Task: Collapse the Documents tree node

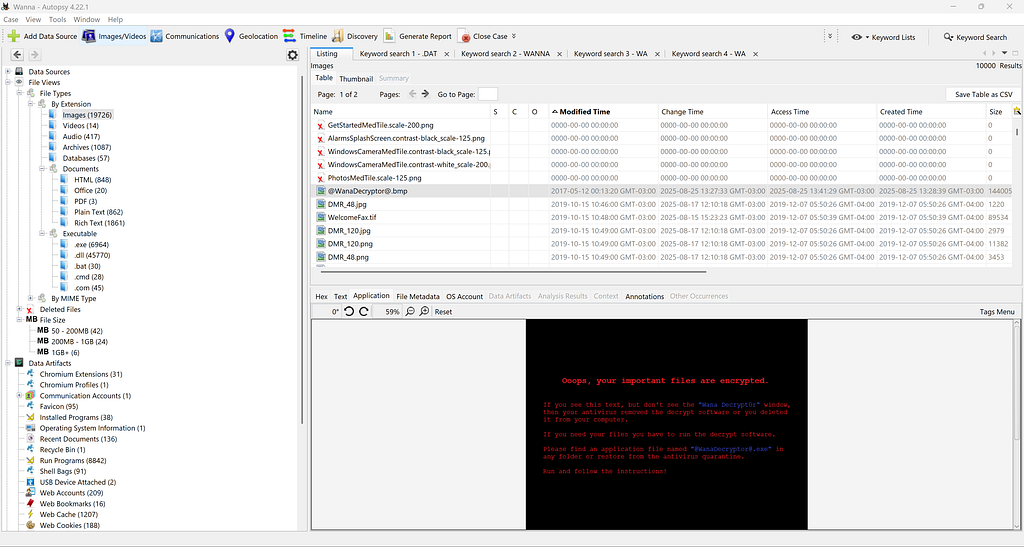Action: 42,168
